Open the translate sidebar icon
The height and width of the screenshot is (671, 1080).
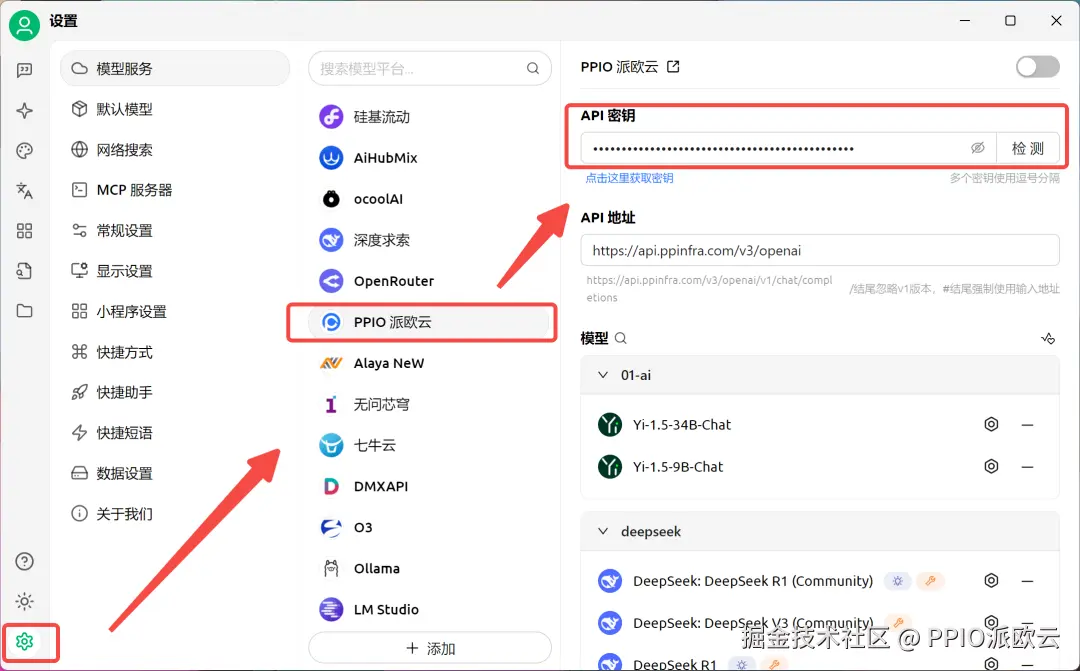coord(24,191)
